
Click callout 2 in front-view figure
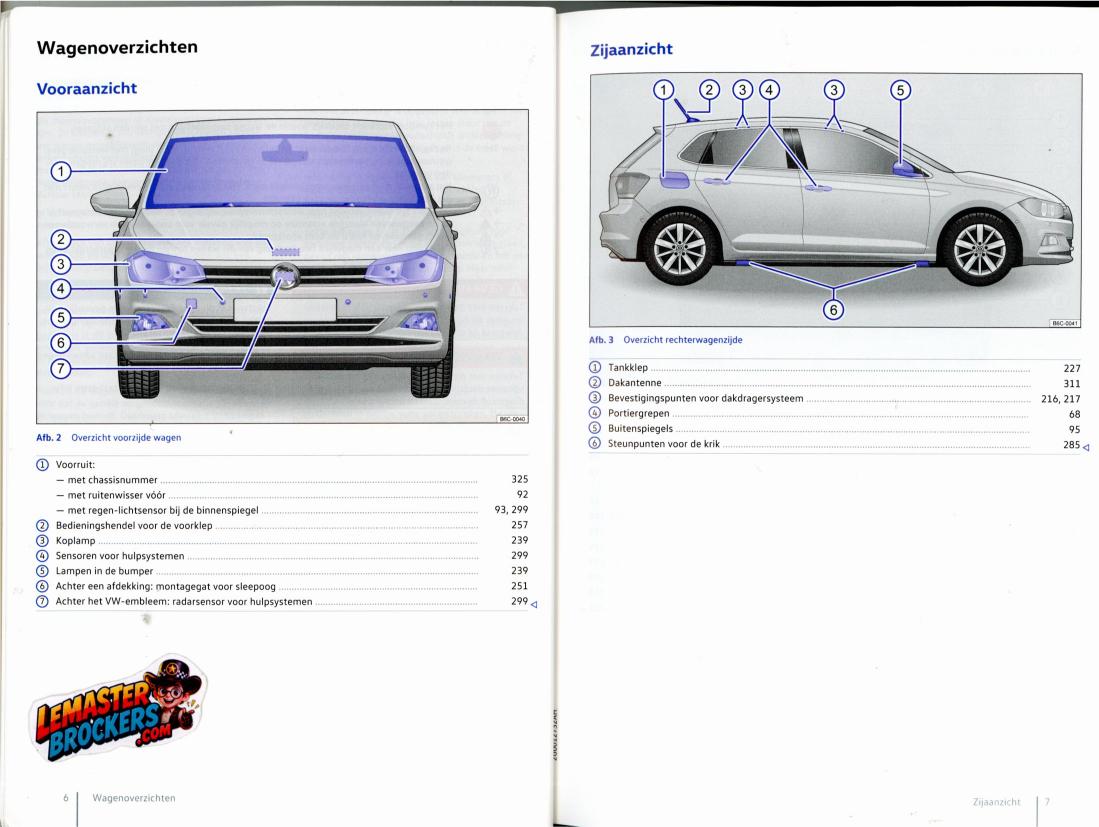click(61, 240)
